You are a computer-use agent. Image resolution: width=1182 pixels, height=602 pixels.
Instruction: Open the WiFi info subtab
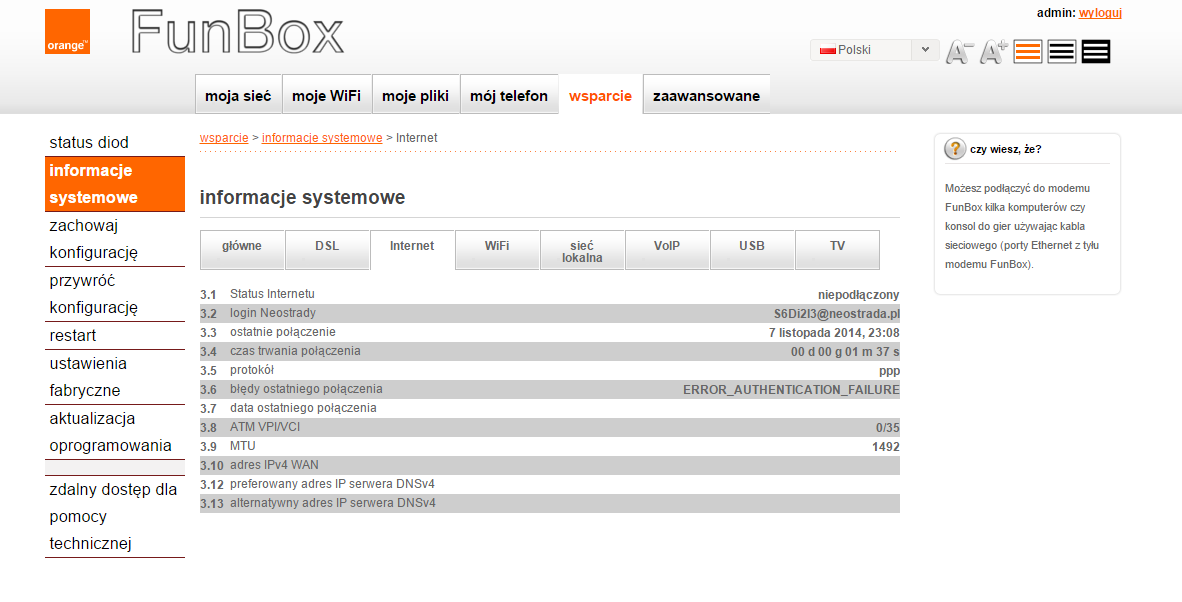coord(497,249)
